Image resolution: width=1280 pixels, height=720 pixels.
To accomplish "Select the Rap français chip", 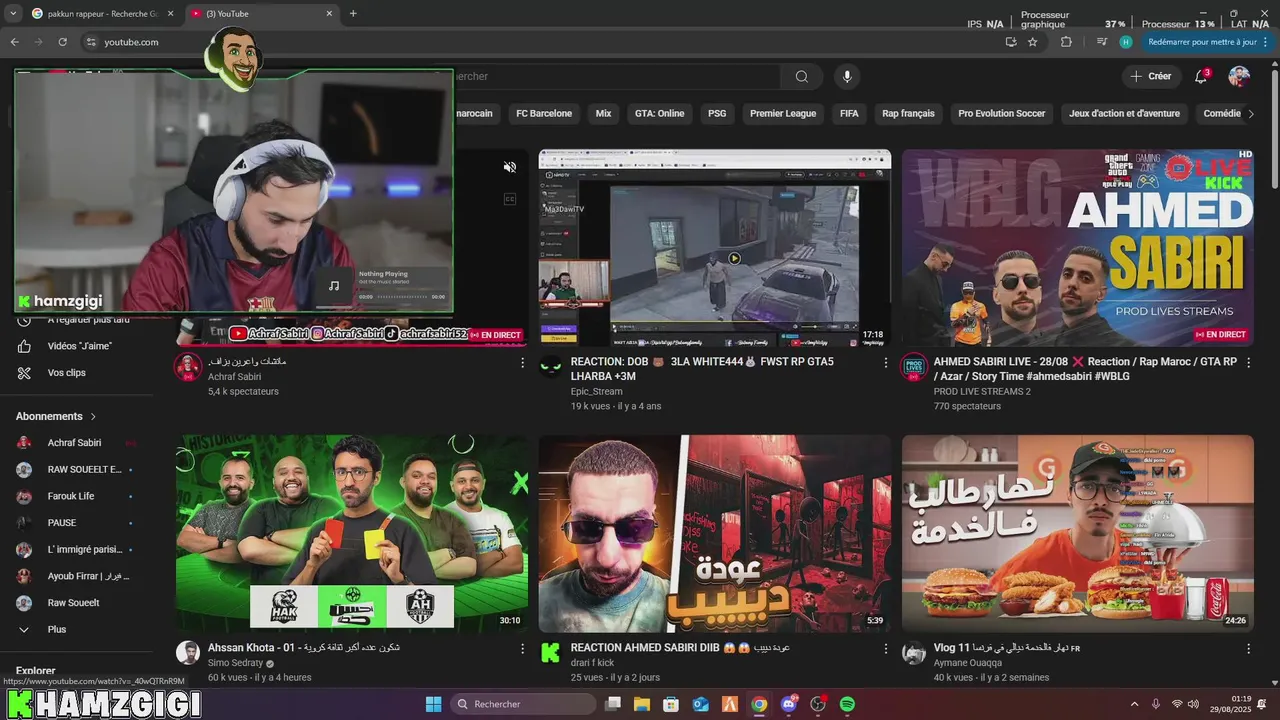I will [x=908, y=114].
